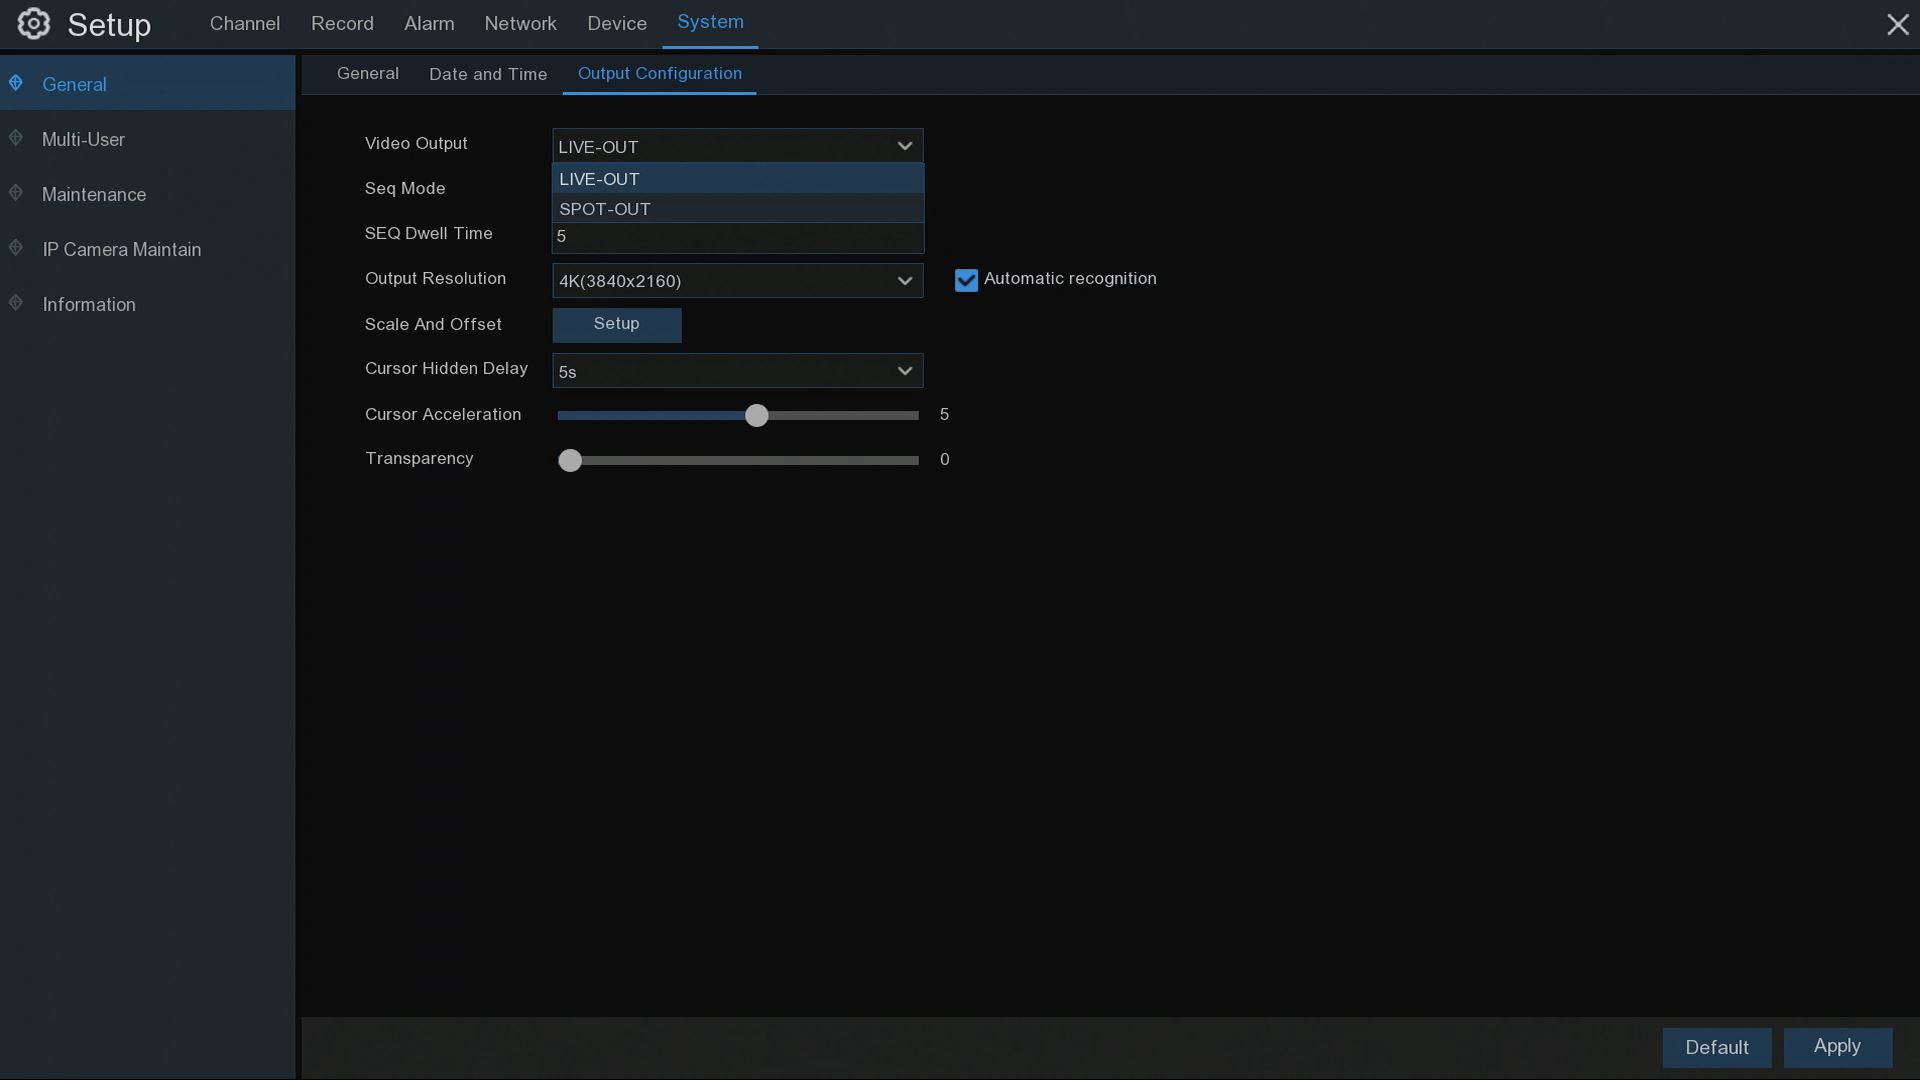The height and width of the screenshot is (1080, 1920).
Task: Click the diamond icon beside IP Camera Maintain
Action: tap(16, 248)
